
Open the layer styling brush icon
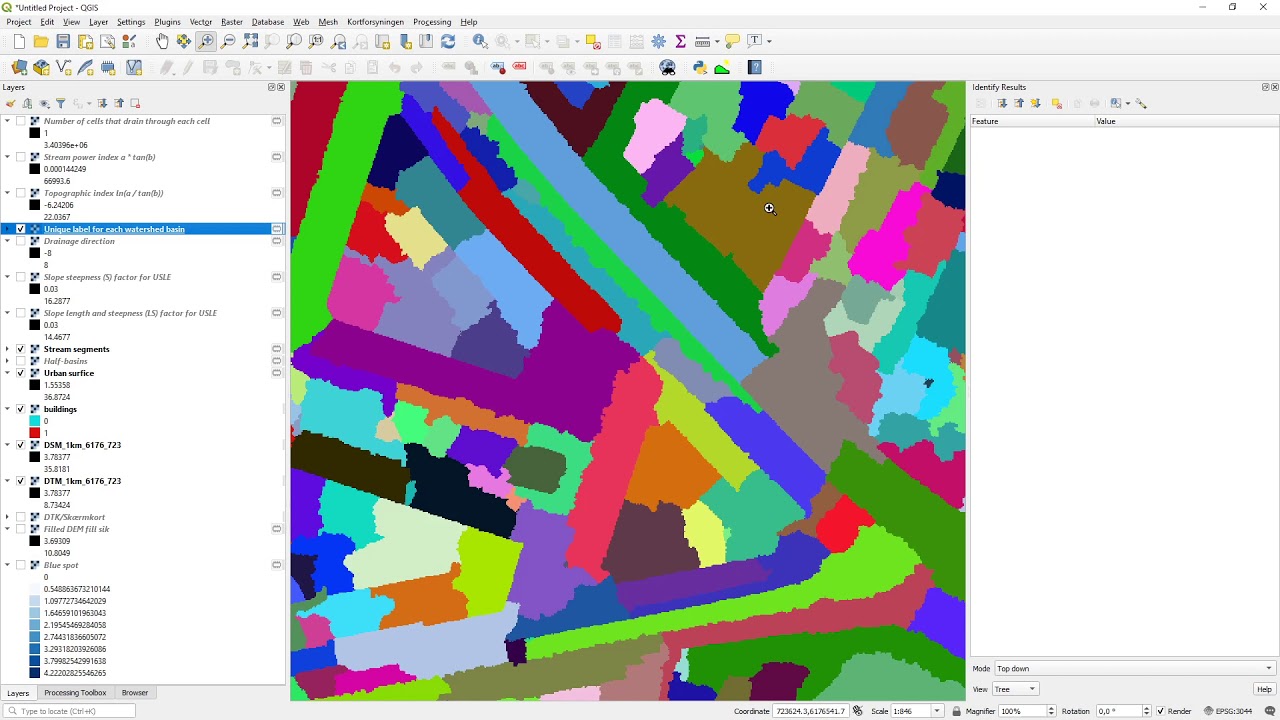pyautogui.click(x=11, y=103)
